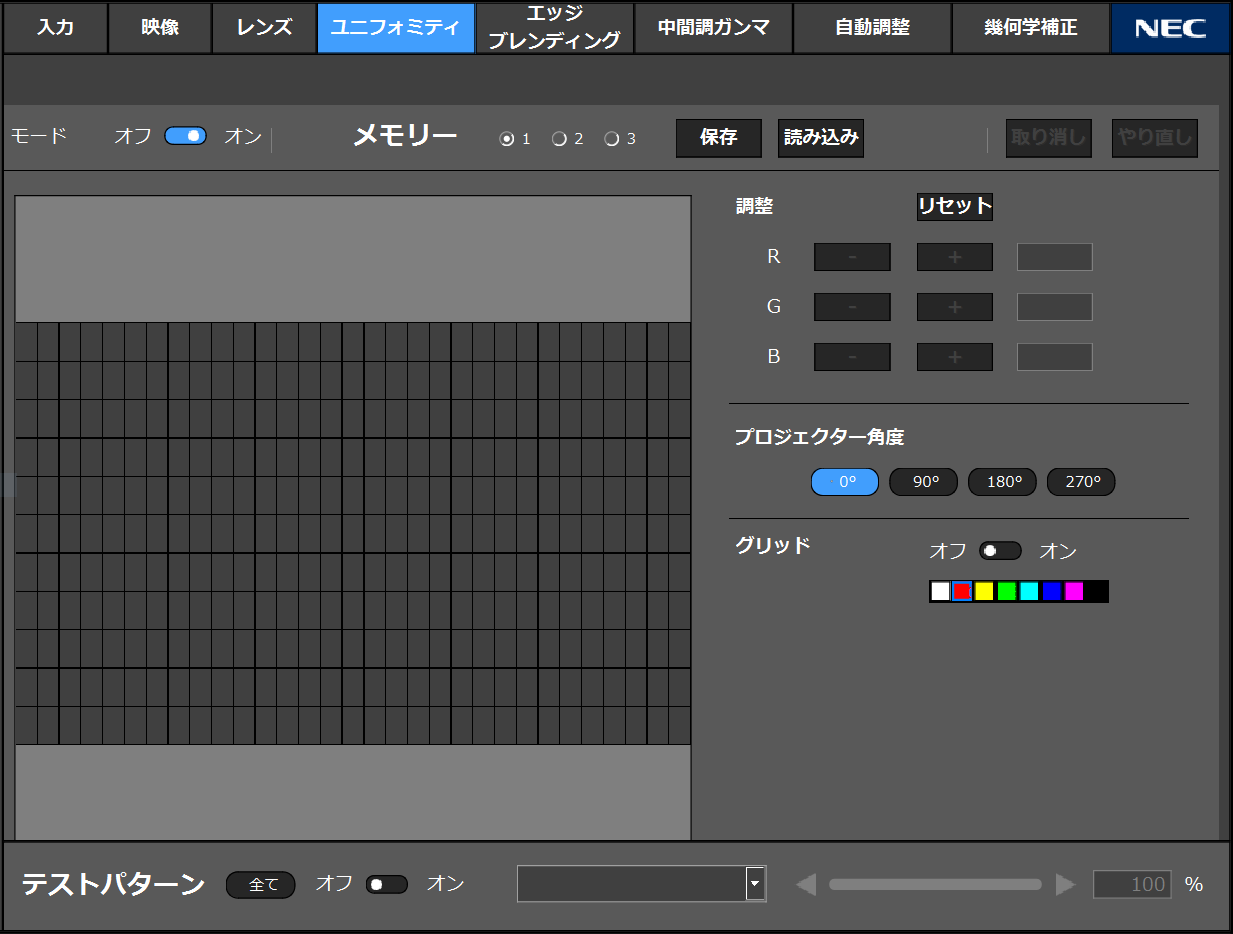
Task: Switch to the エッジブレンディング tab
Action: [554, 28]
